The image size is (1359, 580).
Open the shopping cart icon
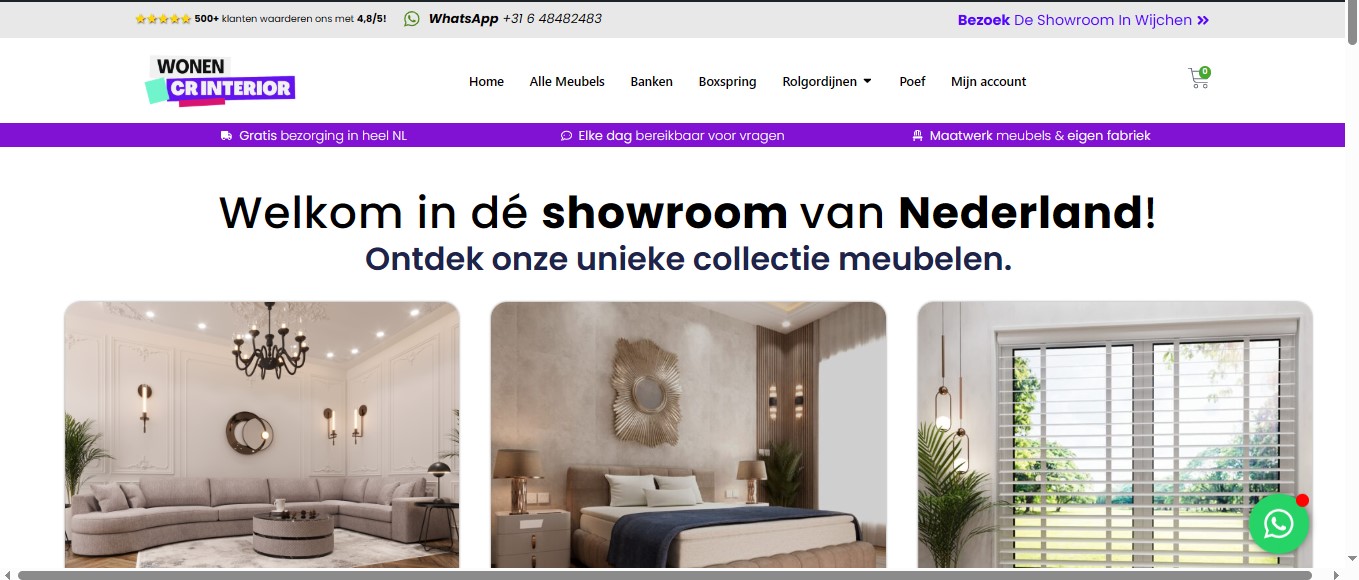coord(1198,79)
